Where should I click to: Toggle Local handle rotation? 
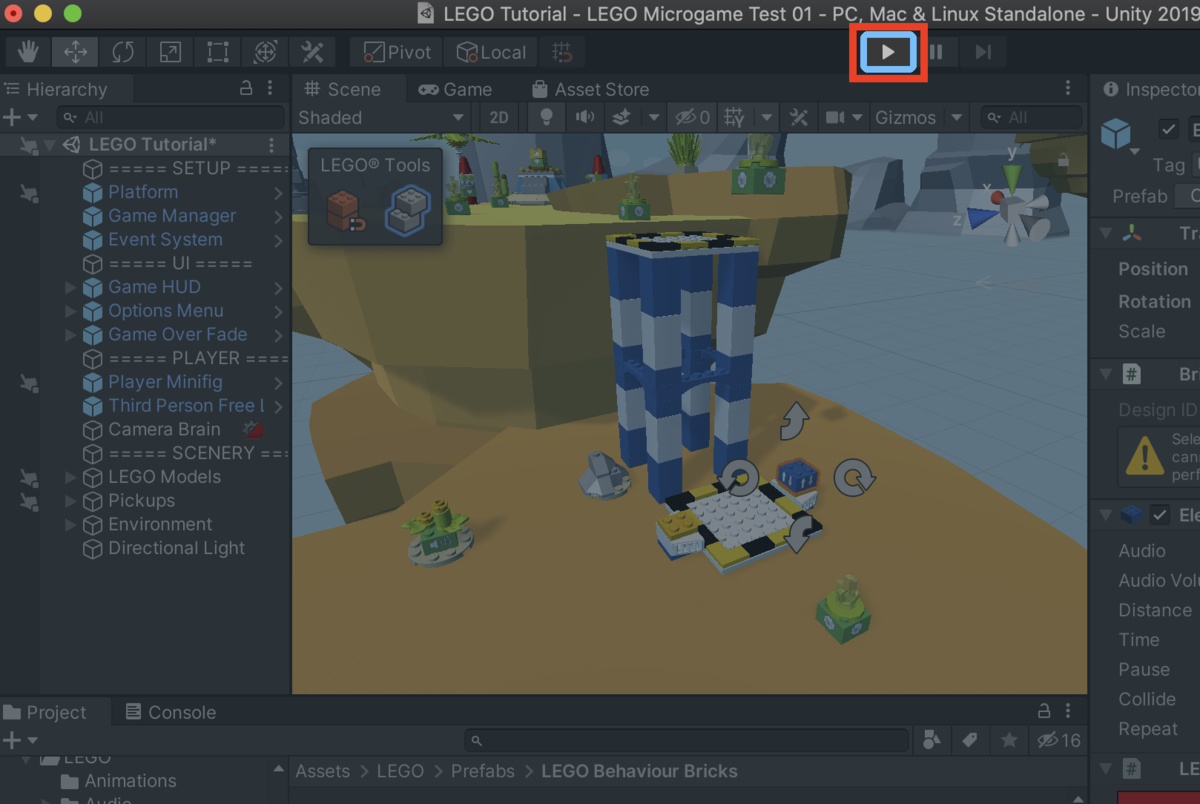click(x=491, y=52)
